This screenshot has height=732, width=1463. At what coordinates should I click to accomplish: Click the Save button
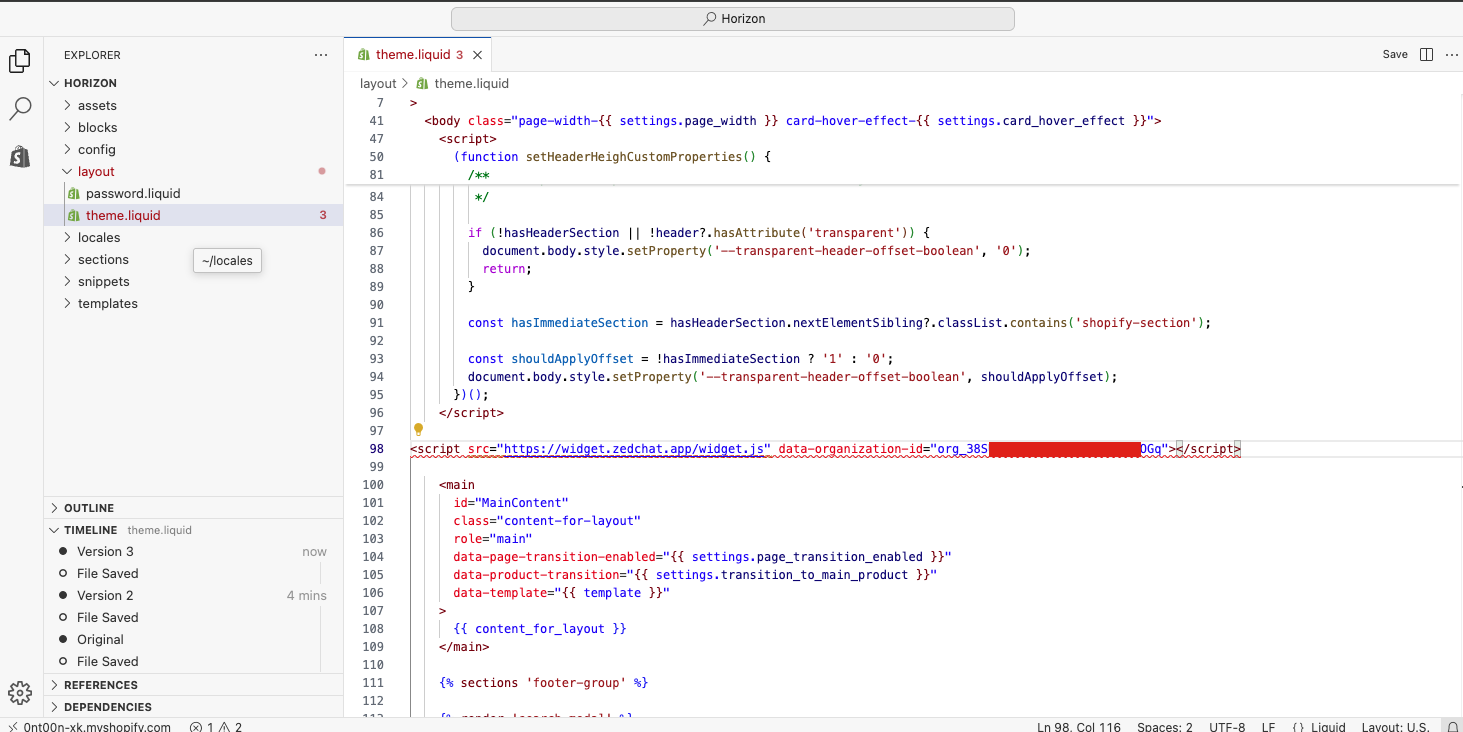[1395, 55]
